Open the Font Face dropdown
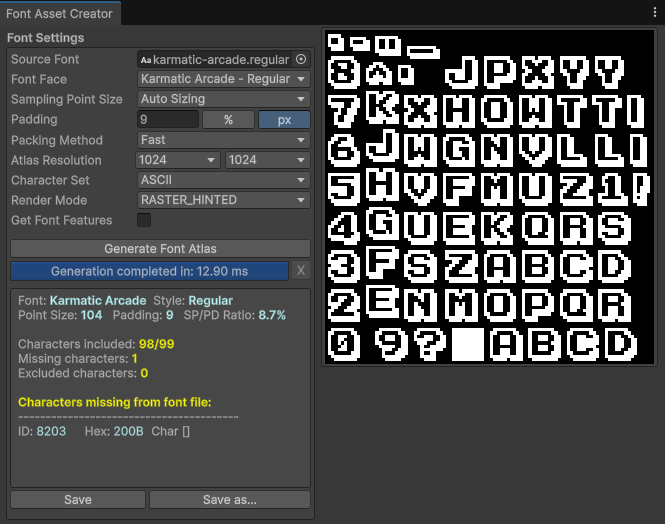665x524 pixels. [223, 79]
